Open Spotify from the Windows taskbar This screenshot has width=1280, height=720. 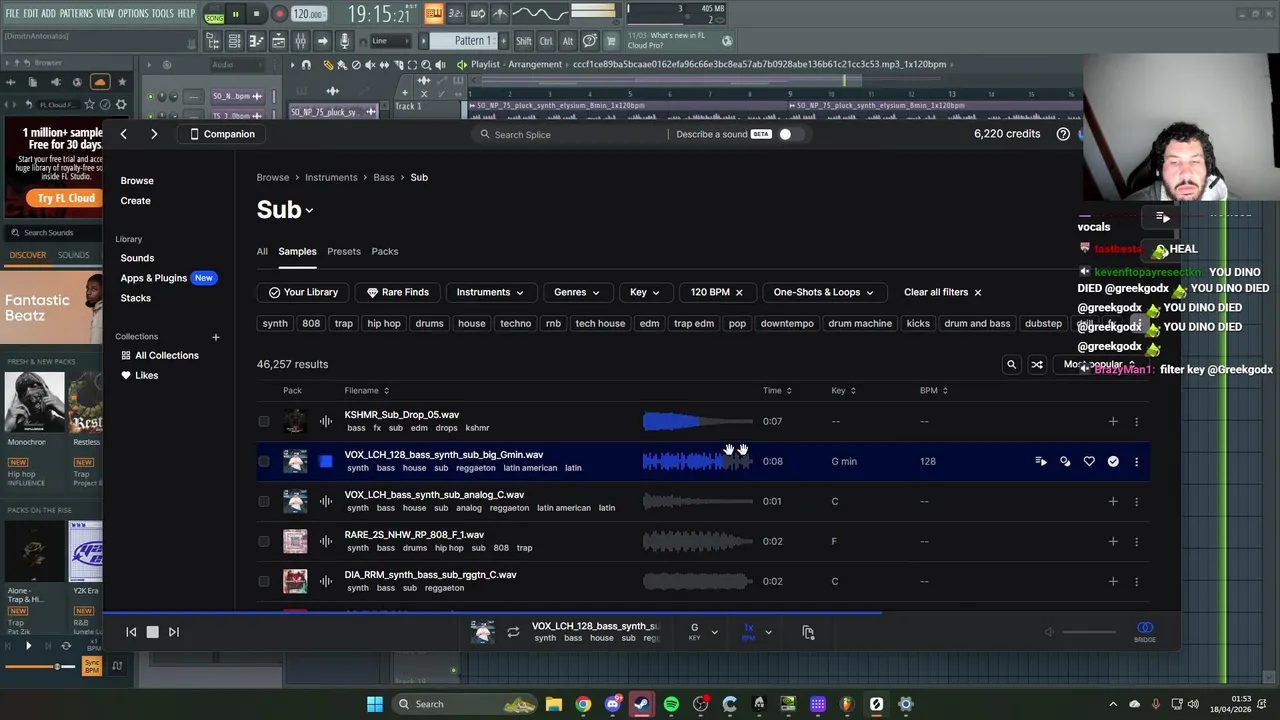click(671, 704)
